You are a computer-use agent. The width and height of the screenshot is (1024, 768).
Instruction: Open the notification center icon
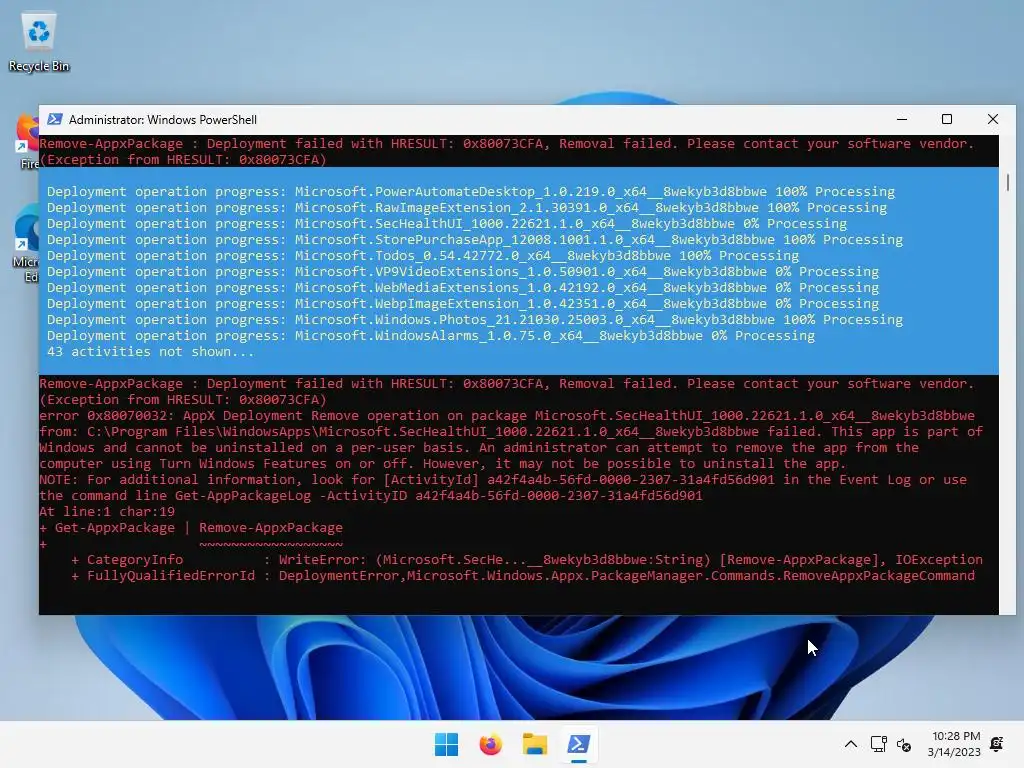997,744
